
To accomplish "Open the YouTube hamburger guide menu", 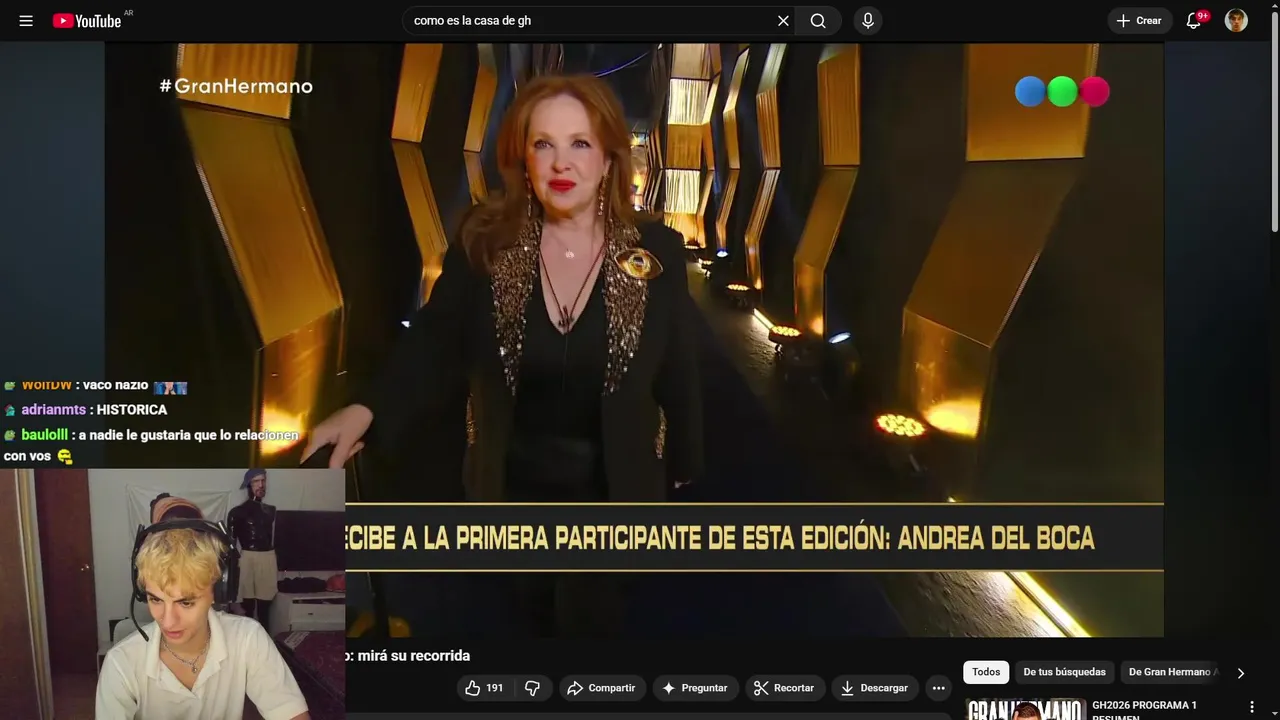I will click(x=26, y=21).
